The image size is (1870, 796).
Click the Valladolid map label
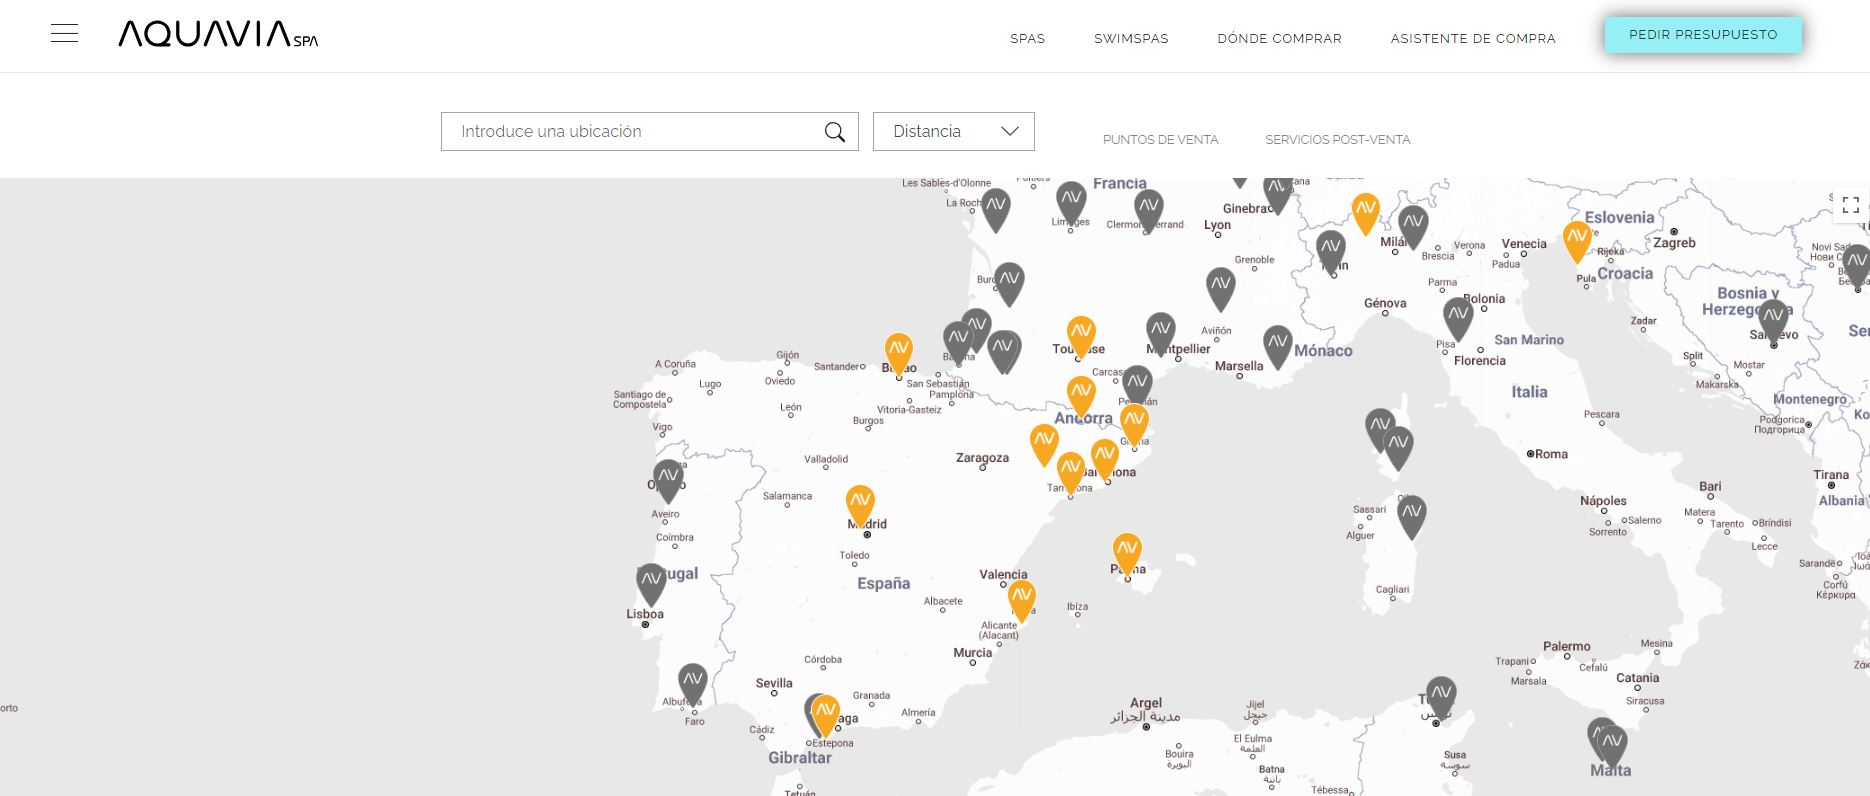826,459
